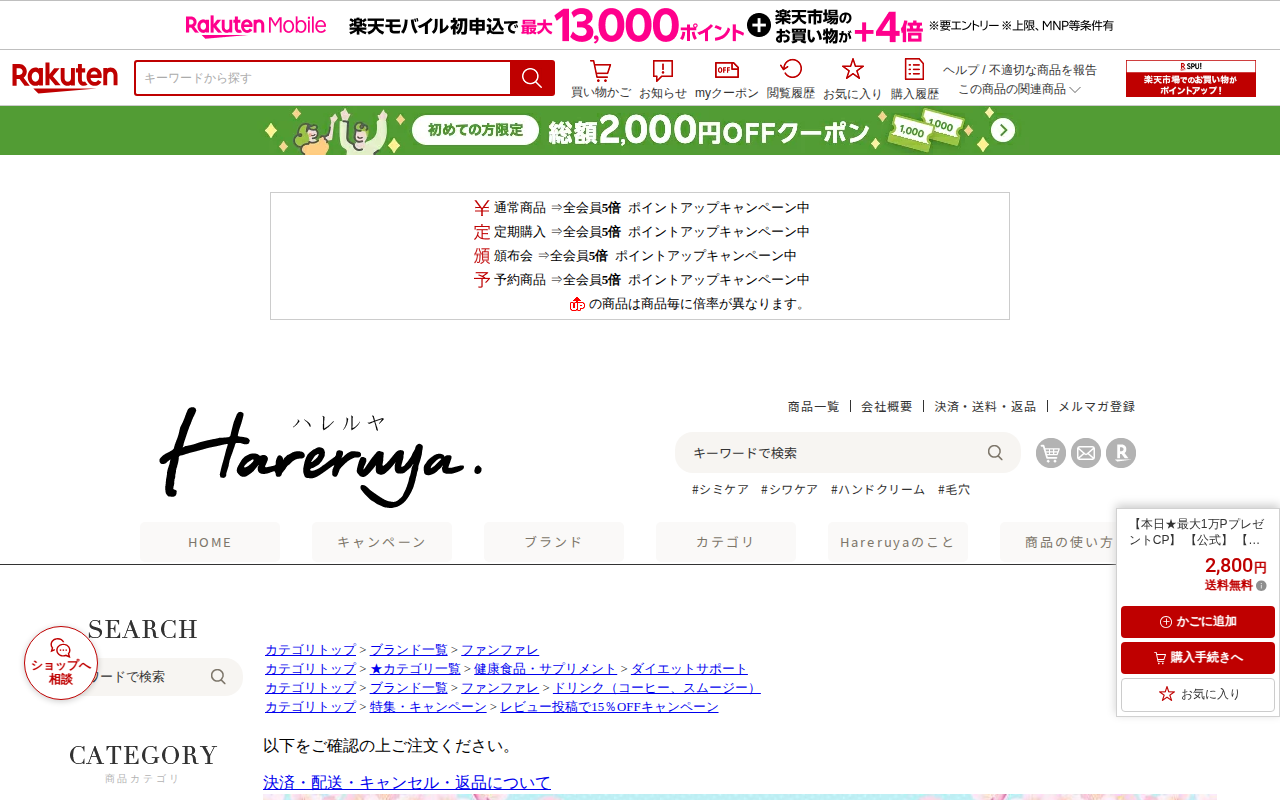1280x800 pixels.
Task: Click the gray Rakuten R icon
Action: tap(1121, 453)
